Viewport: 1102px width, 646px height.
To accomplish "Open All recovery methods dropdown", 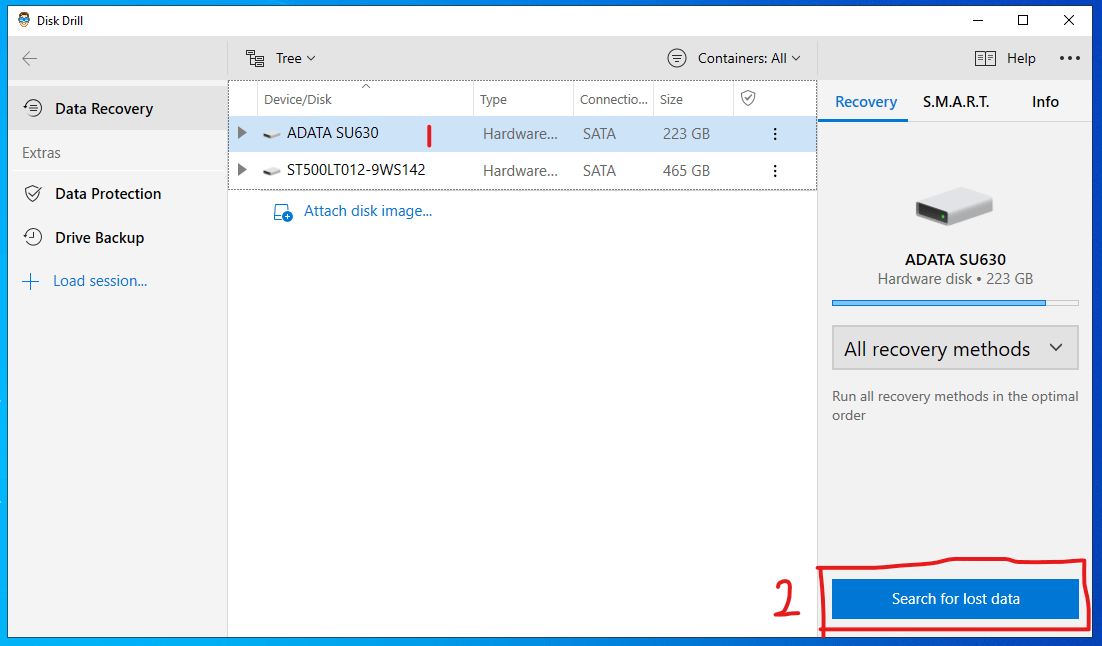I will [x=955, y=348].
